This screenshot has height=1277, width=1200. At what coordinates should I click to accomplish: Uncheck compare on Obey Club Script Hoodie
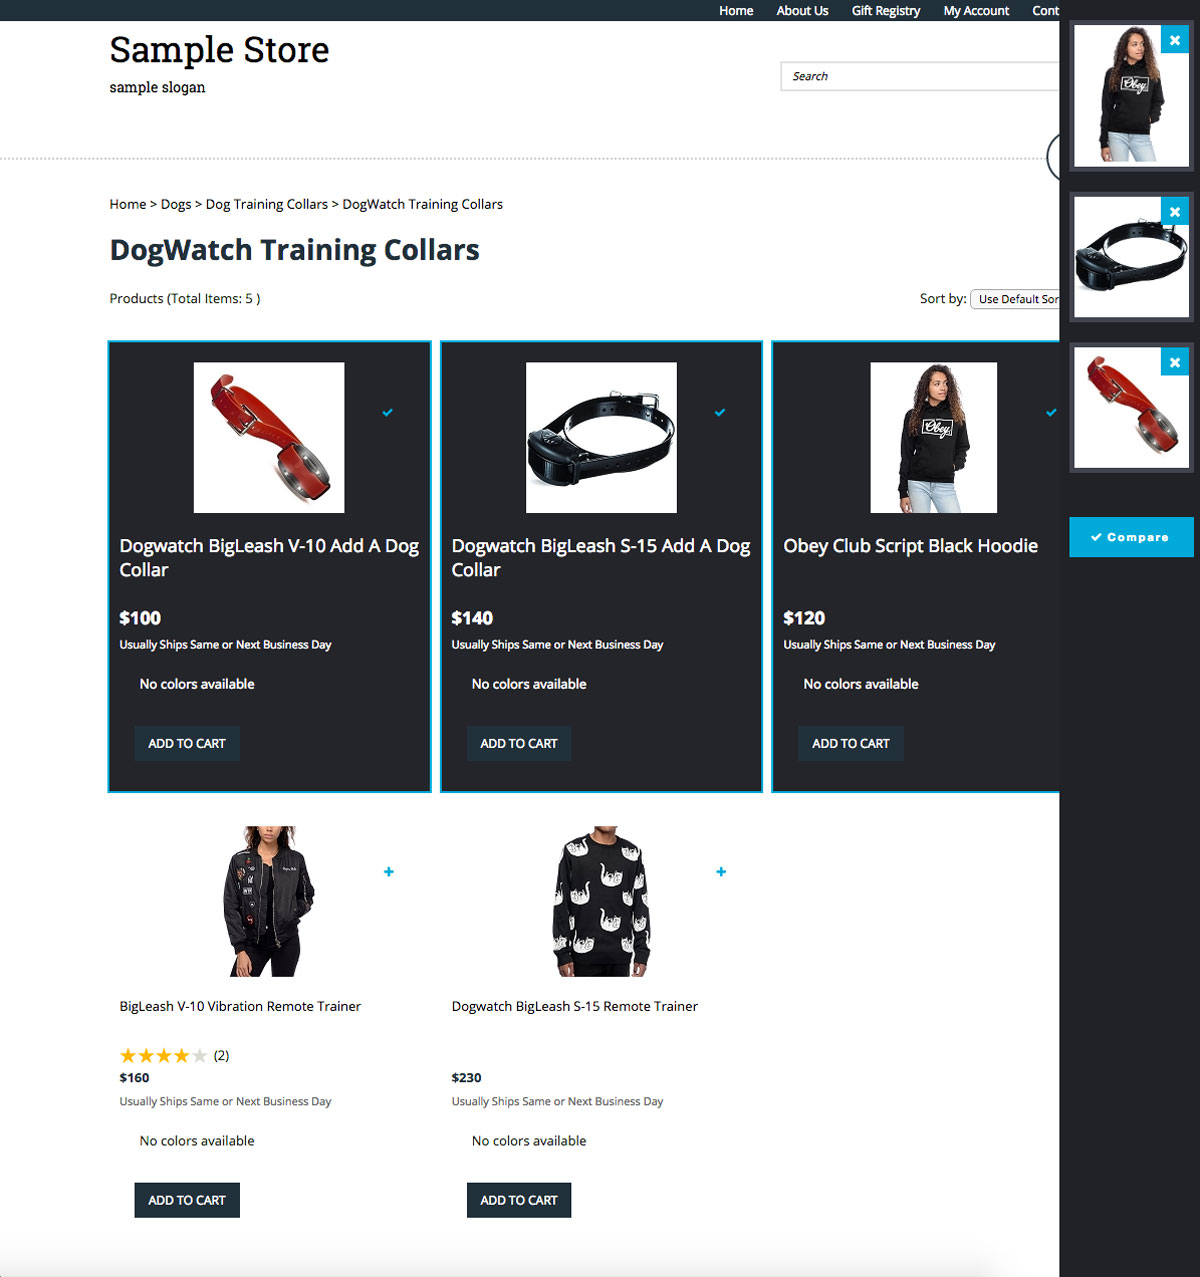tap(1051, 412)
